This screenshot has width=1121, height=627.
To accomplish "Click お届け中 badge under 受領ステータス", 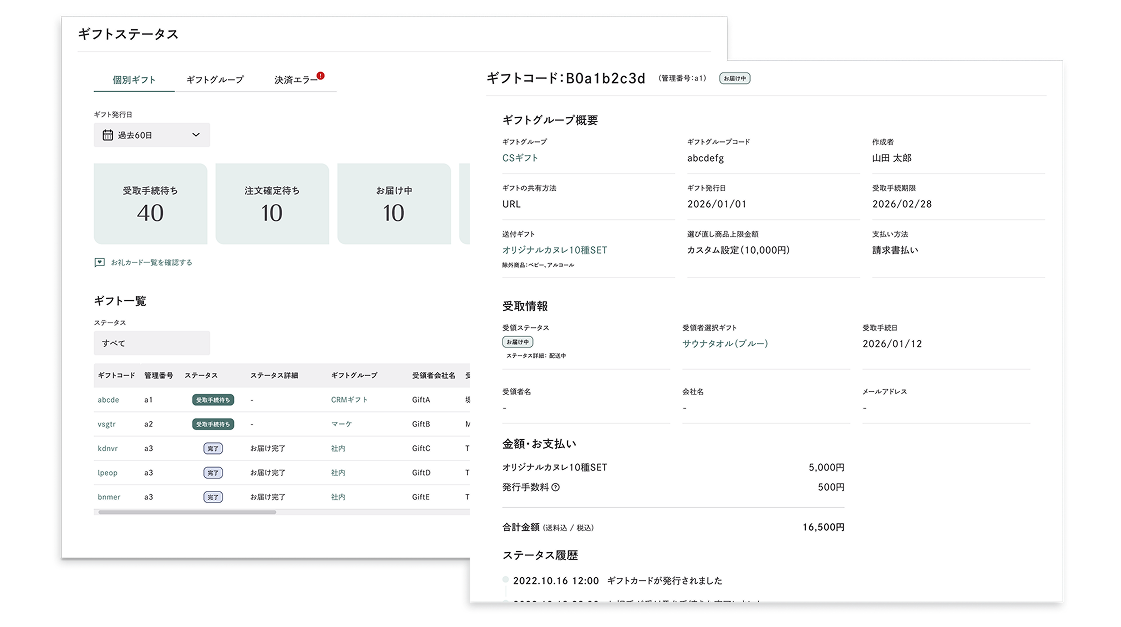I will 517,342.
